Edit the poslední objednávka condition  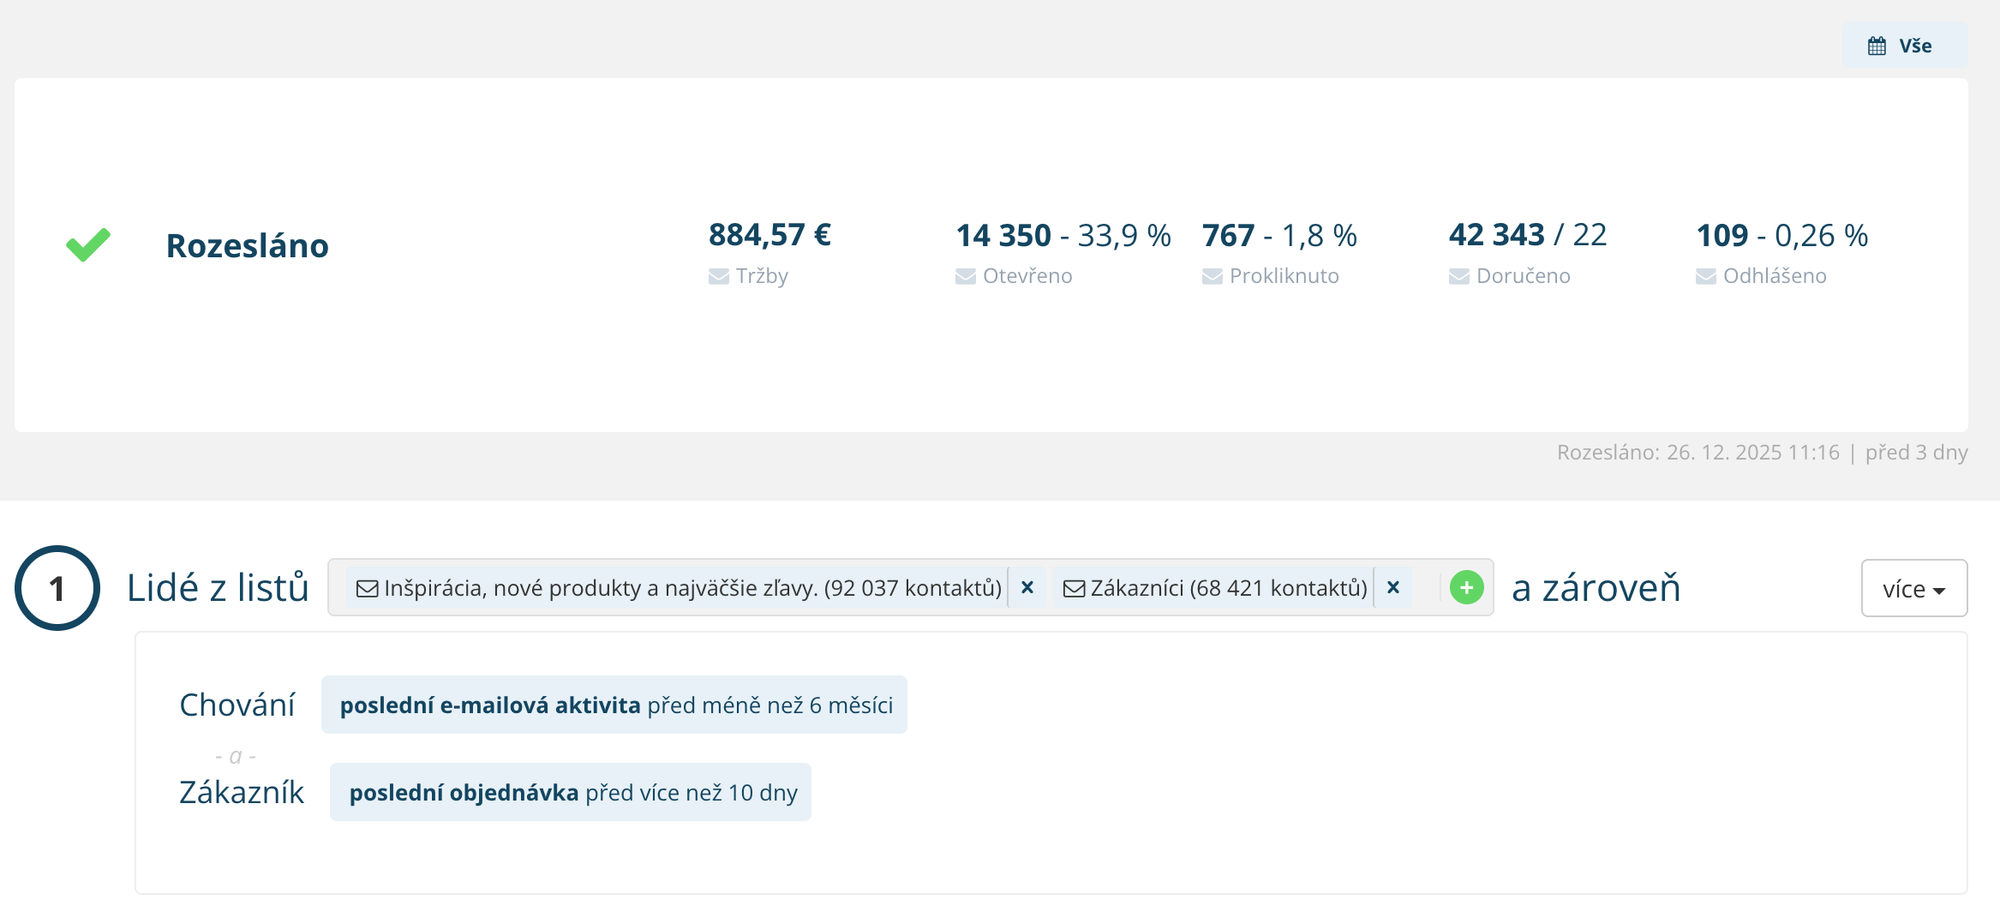pos(570,793)
